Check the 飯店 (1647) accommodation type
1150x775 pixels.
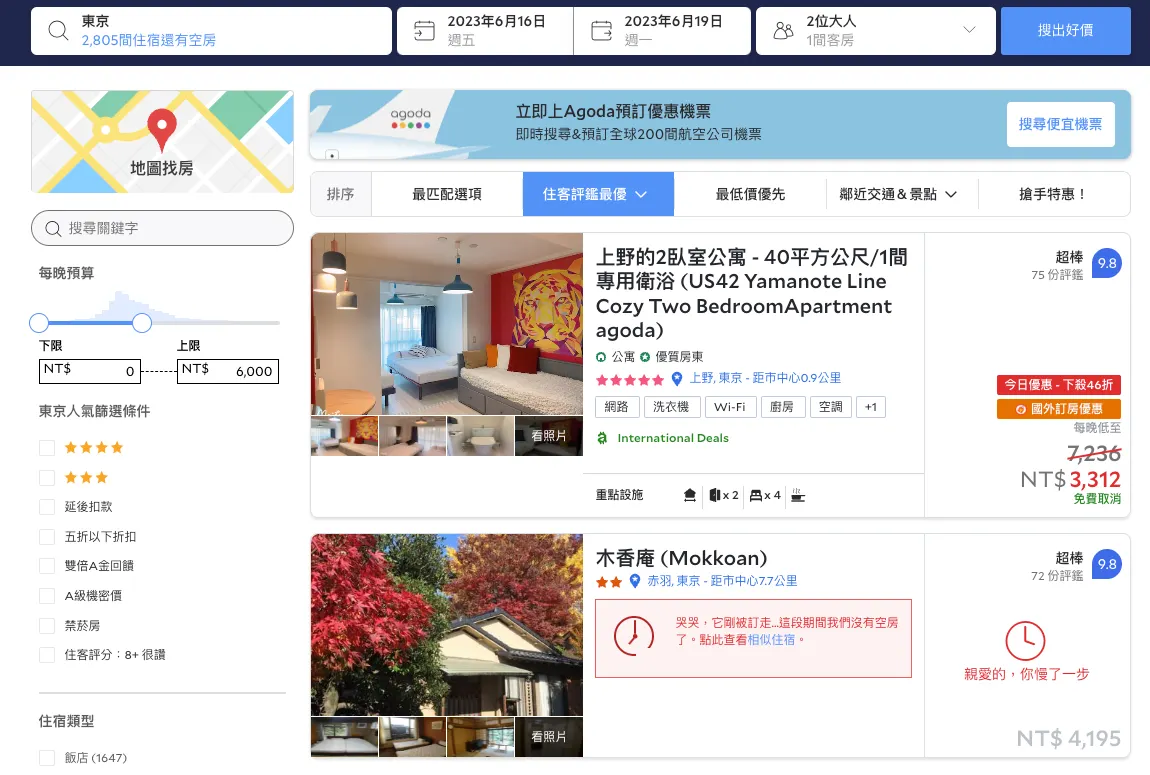point(47,757)
